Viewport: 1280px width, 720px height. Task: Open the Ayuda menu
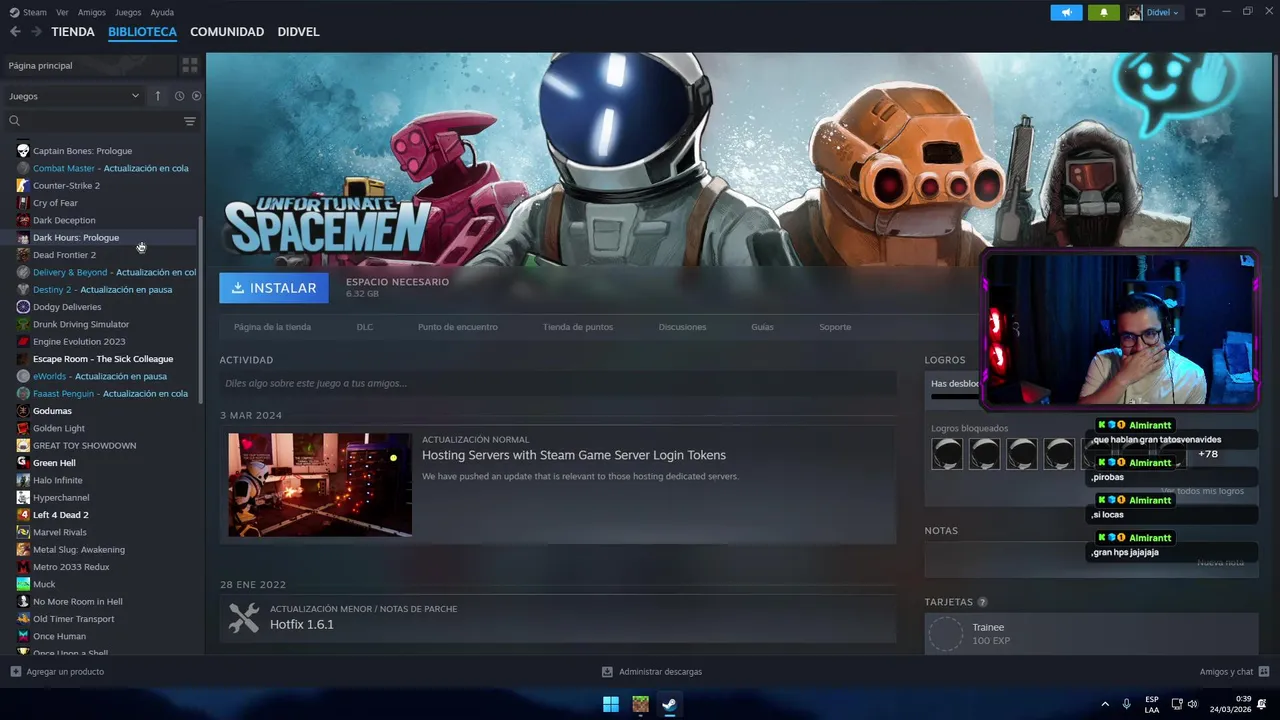coord(162,13)
